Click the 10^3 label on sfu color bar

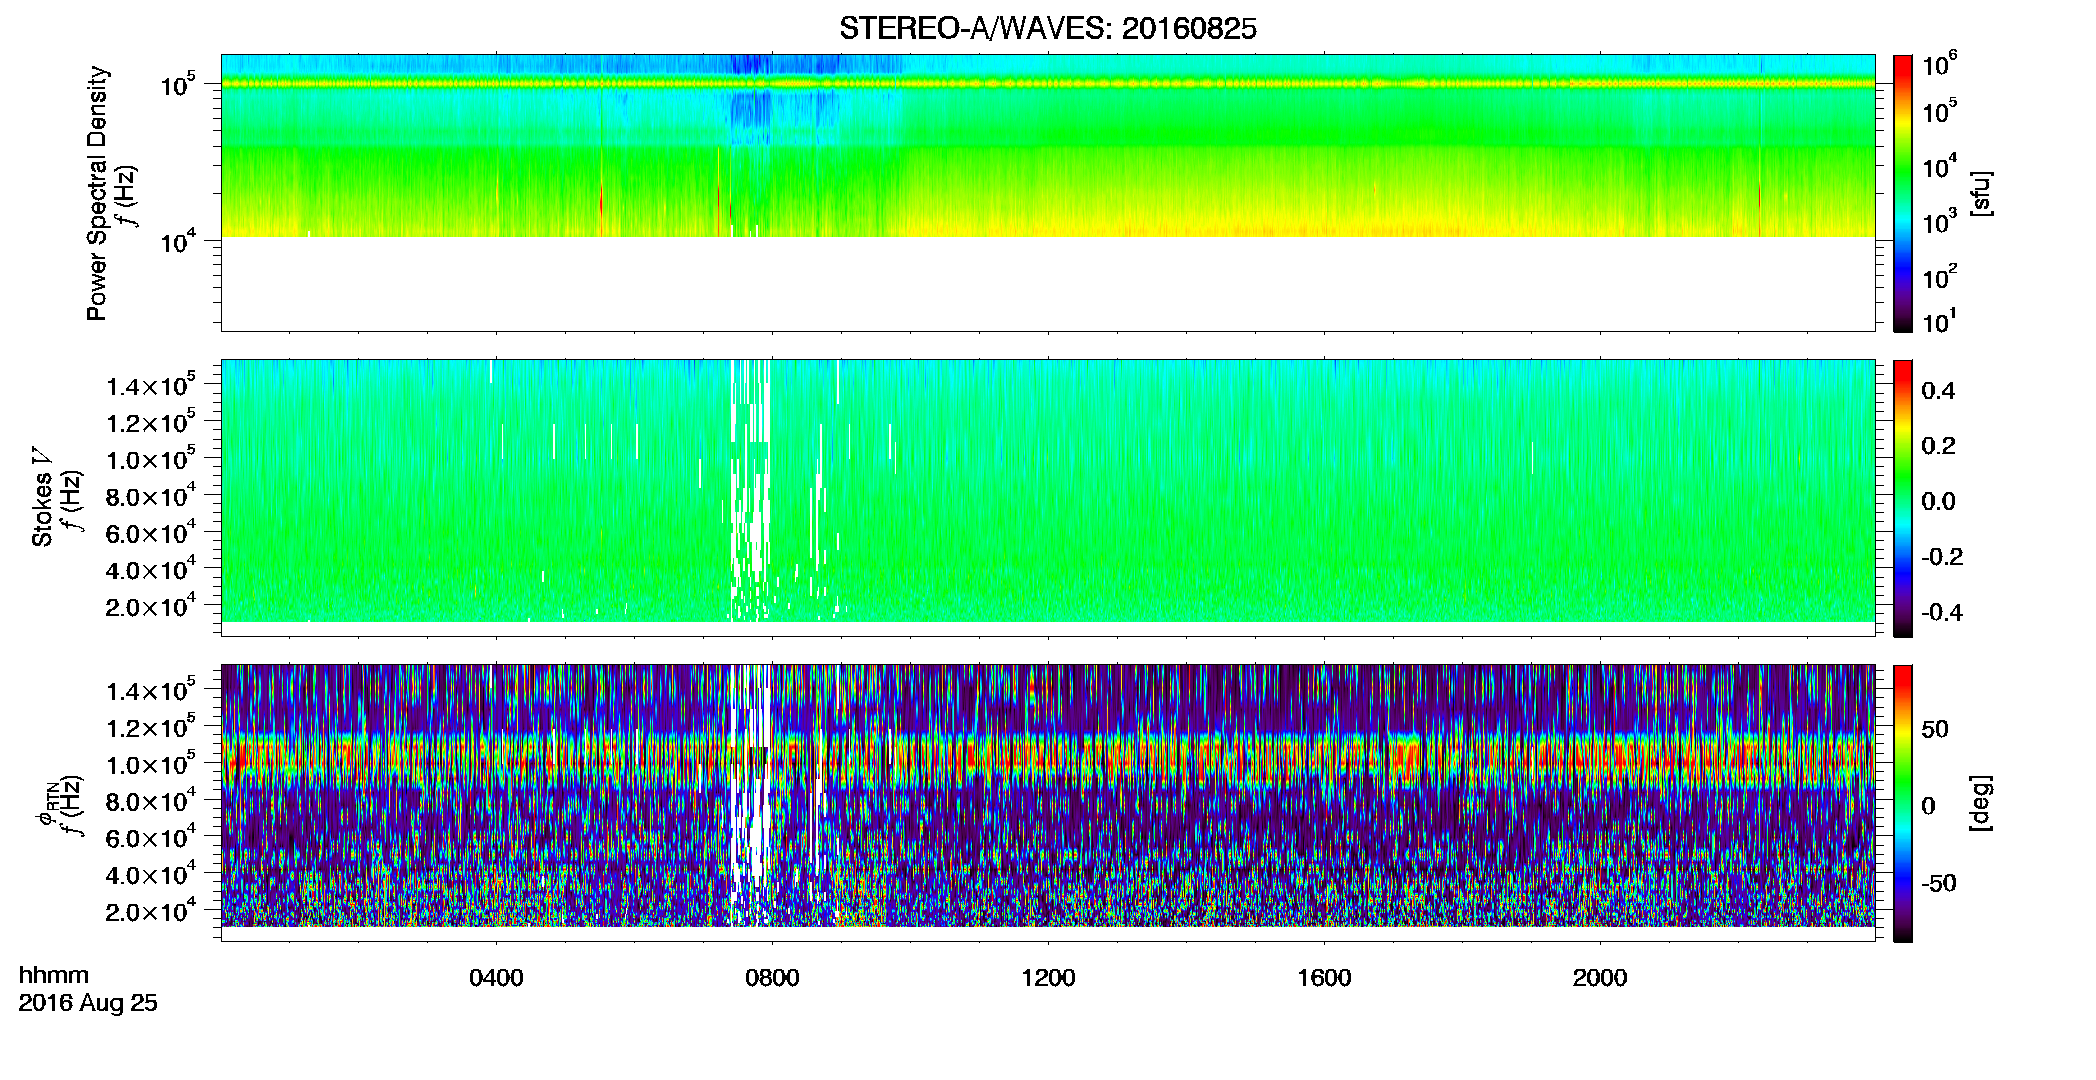1940,222
